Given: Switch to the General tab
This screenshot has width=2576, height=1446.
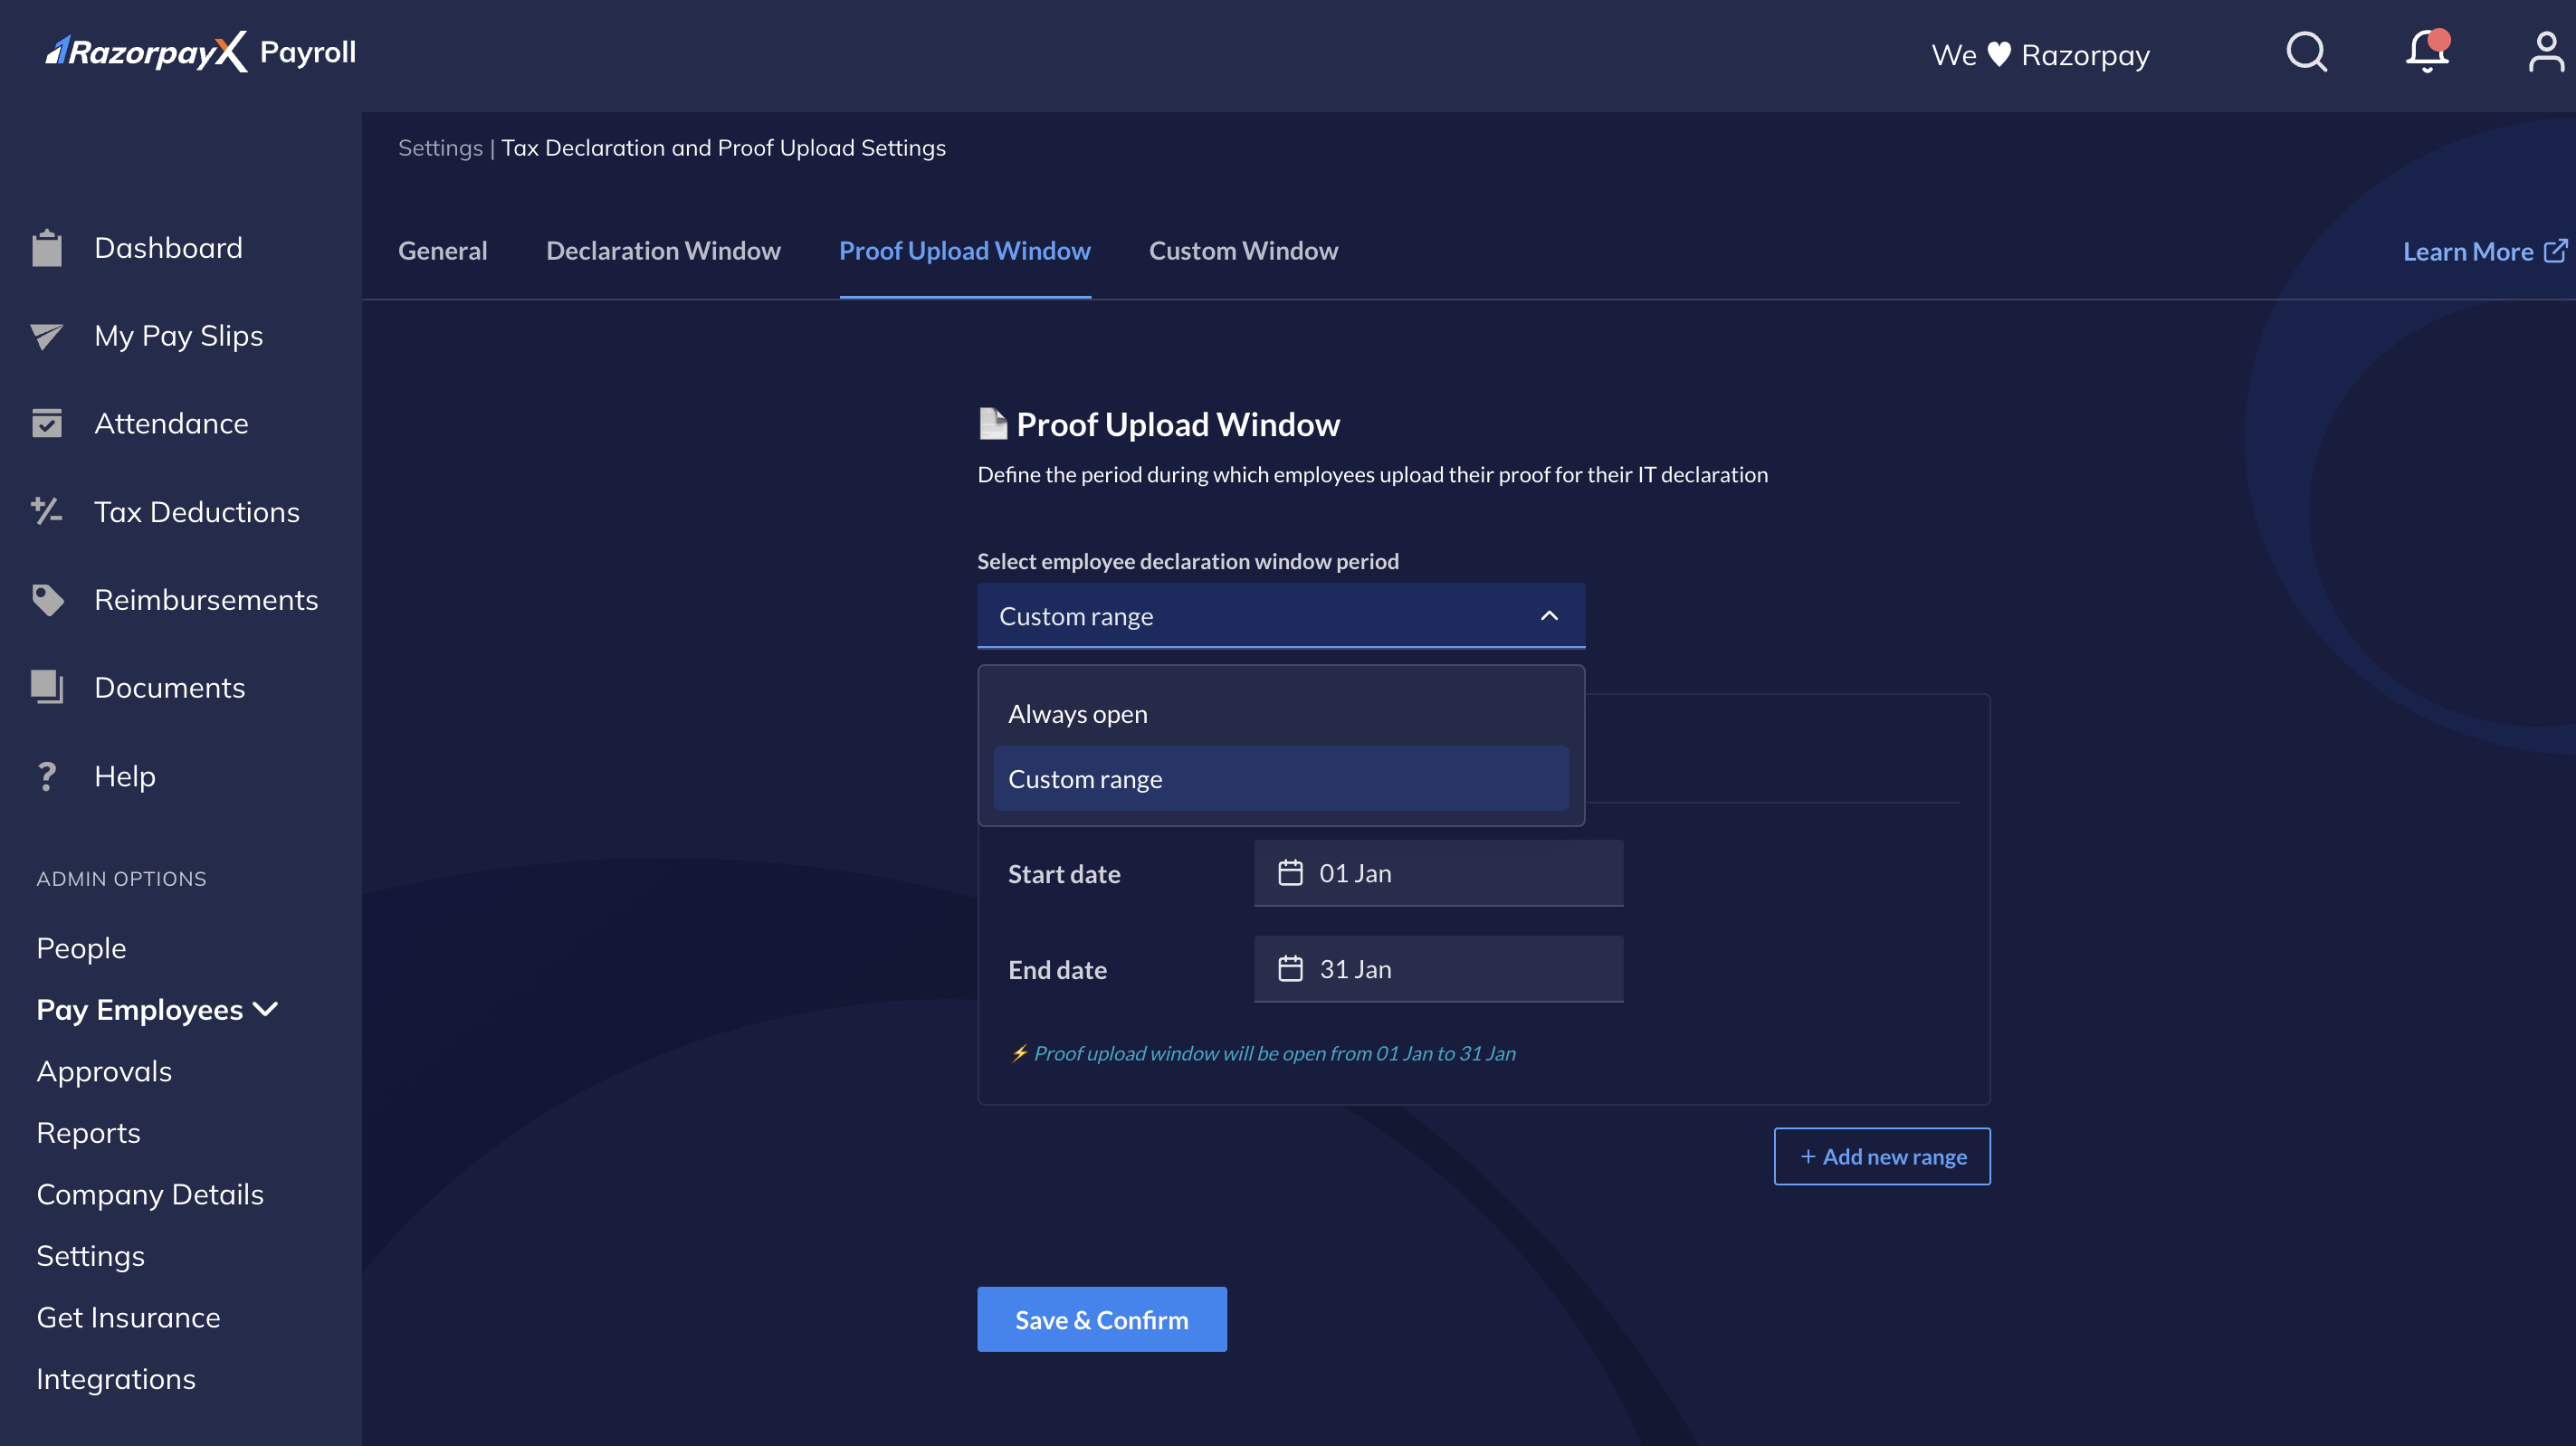Looking at the screenshot, I should [x=443, y=251].
